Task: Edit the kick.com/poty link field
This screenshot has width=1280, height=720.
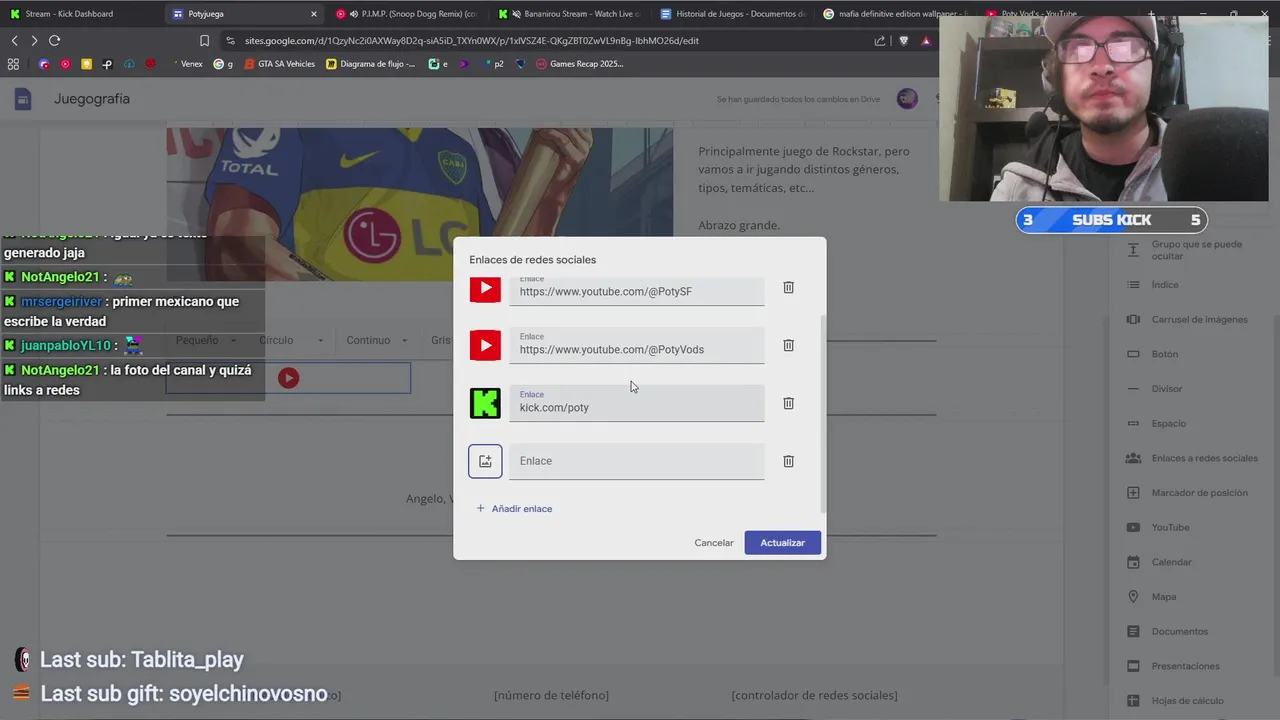Action: [x=637, y=403]
